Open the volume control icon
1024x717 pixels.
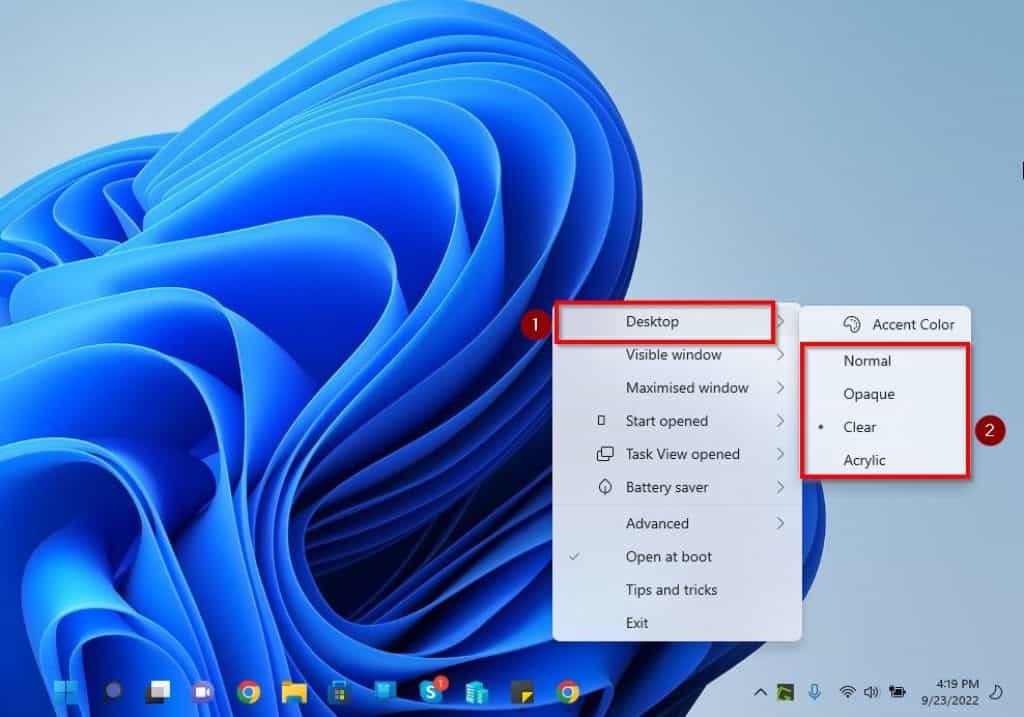click(871, 692)
